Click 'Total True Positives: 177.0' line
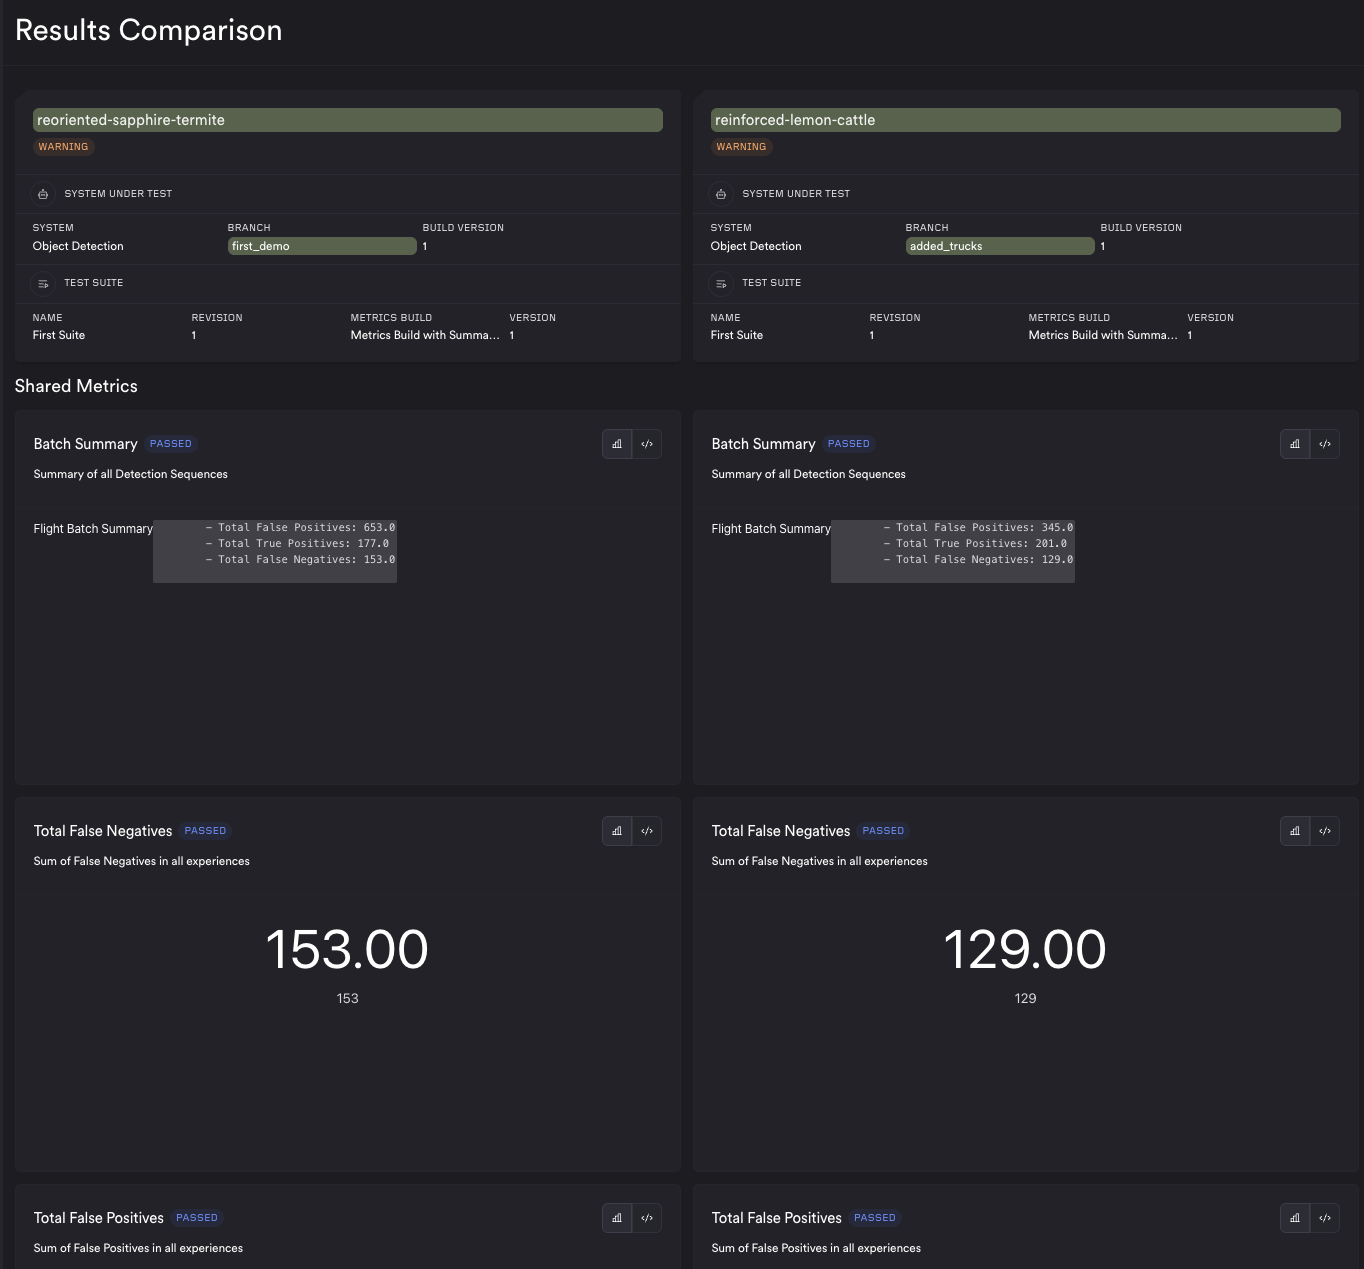 [297, 543]
